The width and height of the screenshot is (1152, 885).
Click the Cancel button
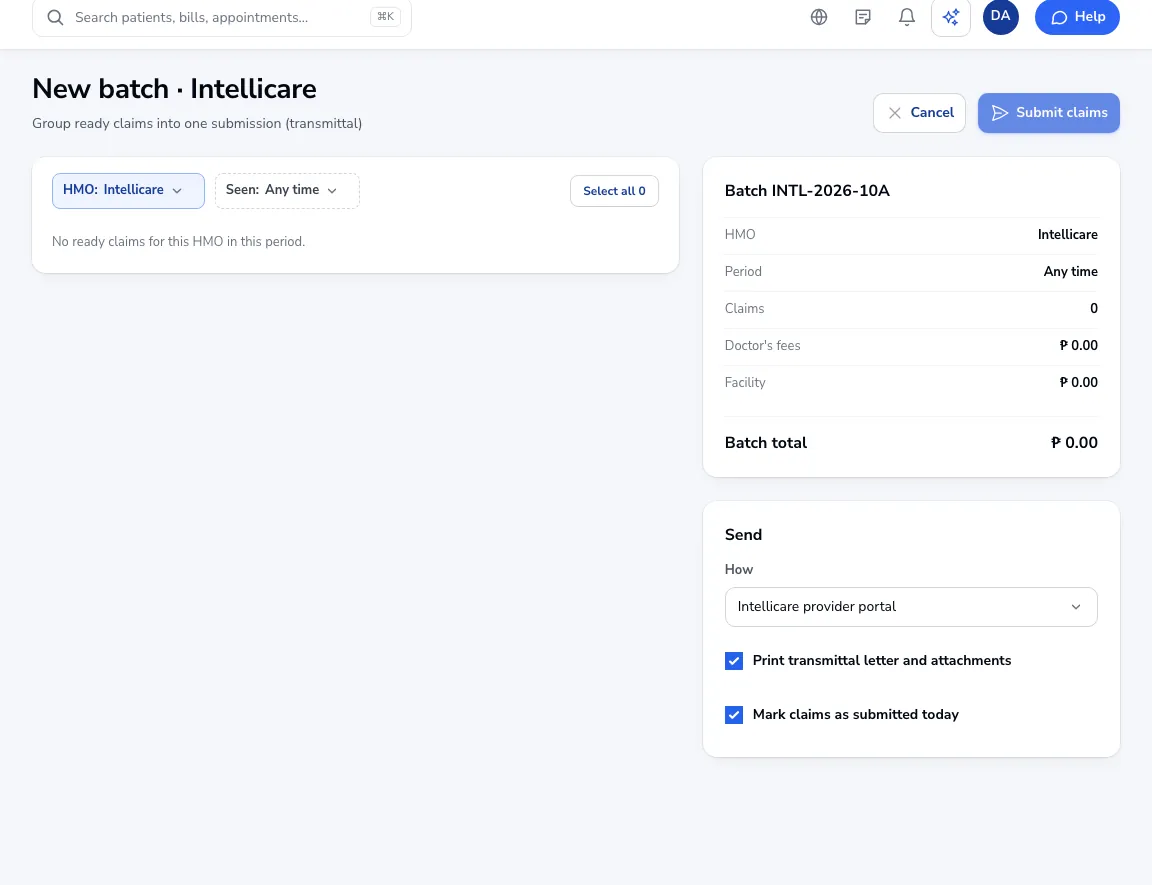click(919, 112)
